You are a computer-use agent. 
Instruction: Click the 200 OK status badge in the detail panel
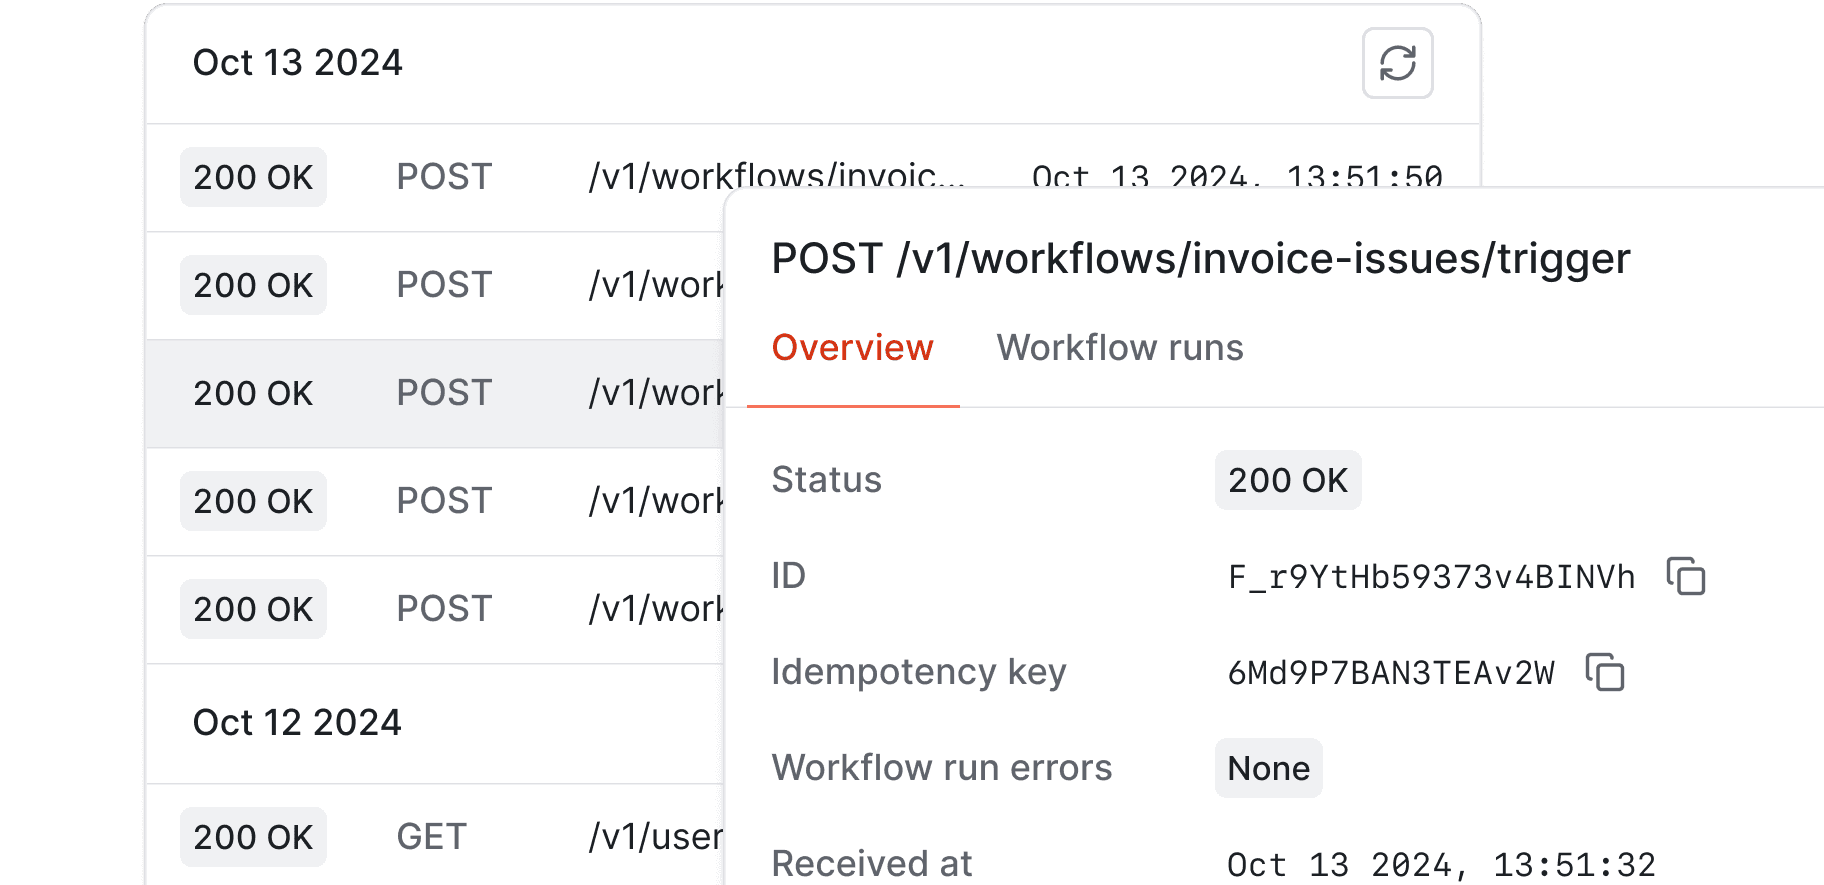point(1287,480)
